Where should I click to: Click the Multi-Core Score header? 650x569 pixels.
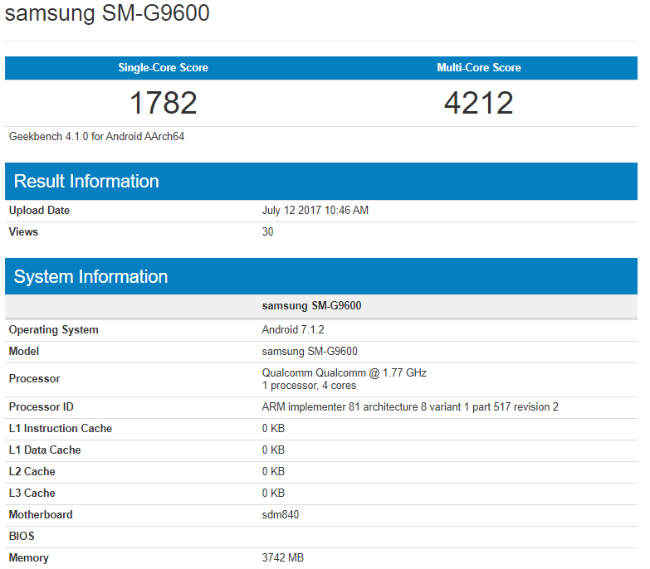coord(479,67)
